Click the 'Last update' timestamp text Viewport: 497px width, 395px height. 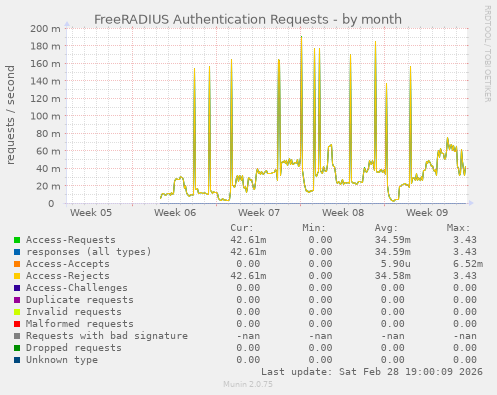click(x=372, y=372)
